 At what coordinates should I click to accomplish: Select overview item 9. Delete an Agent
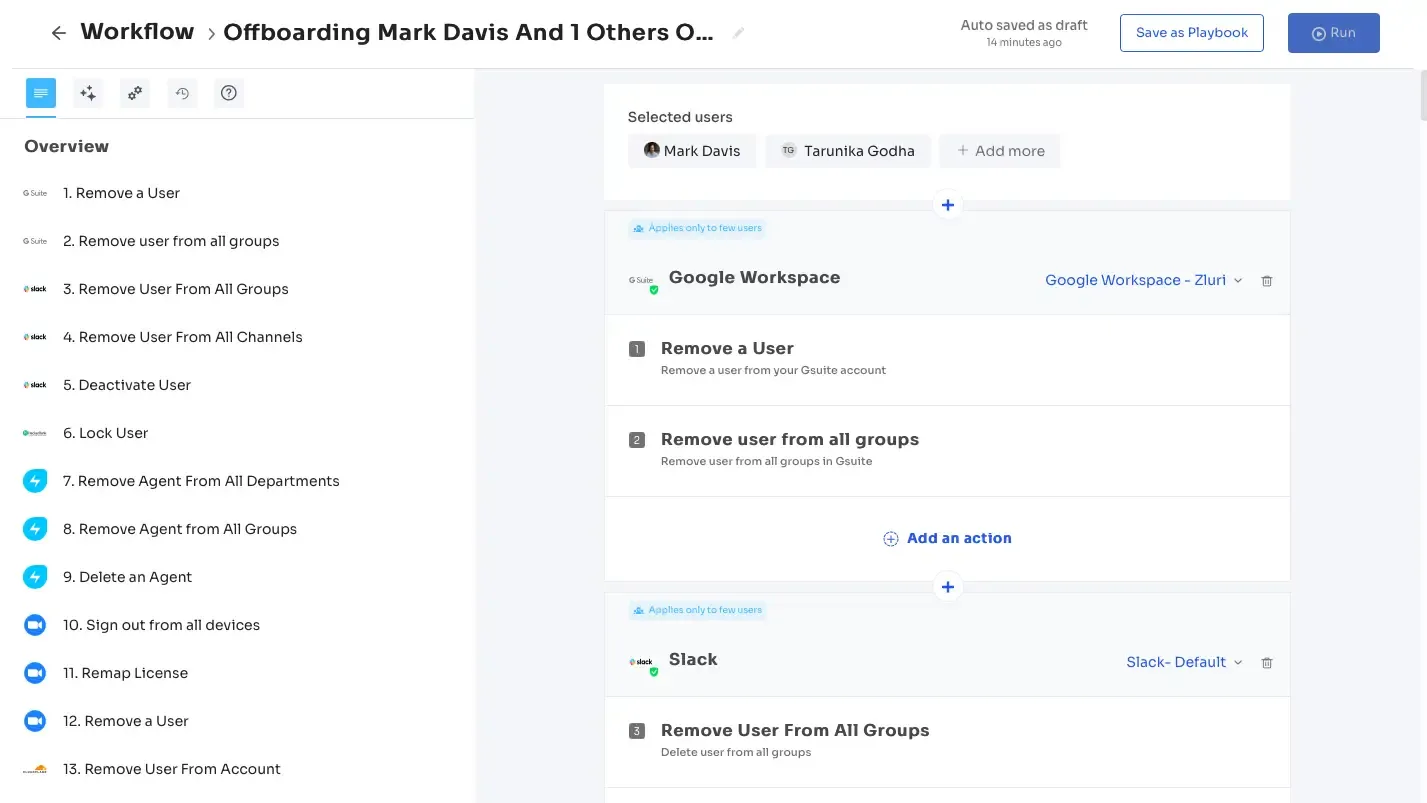click(x=127, y=577)
